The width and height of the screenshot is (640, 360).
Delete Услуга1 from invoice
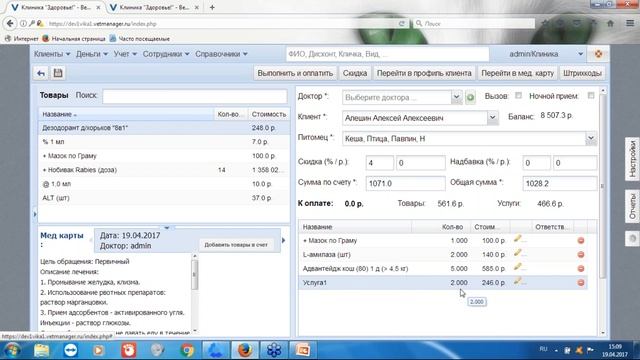point(581,283)
